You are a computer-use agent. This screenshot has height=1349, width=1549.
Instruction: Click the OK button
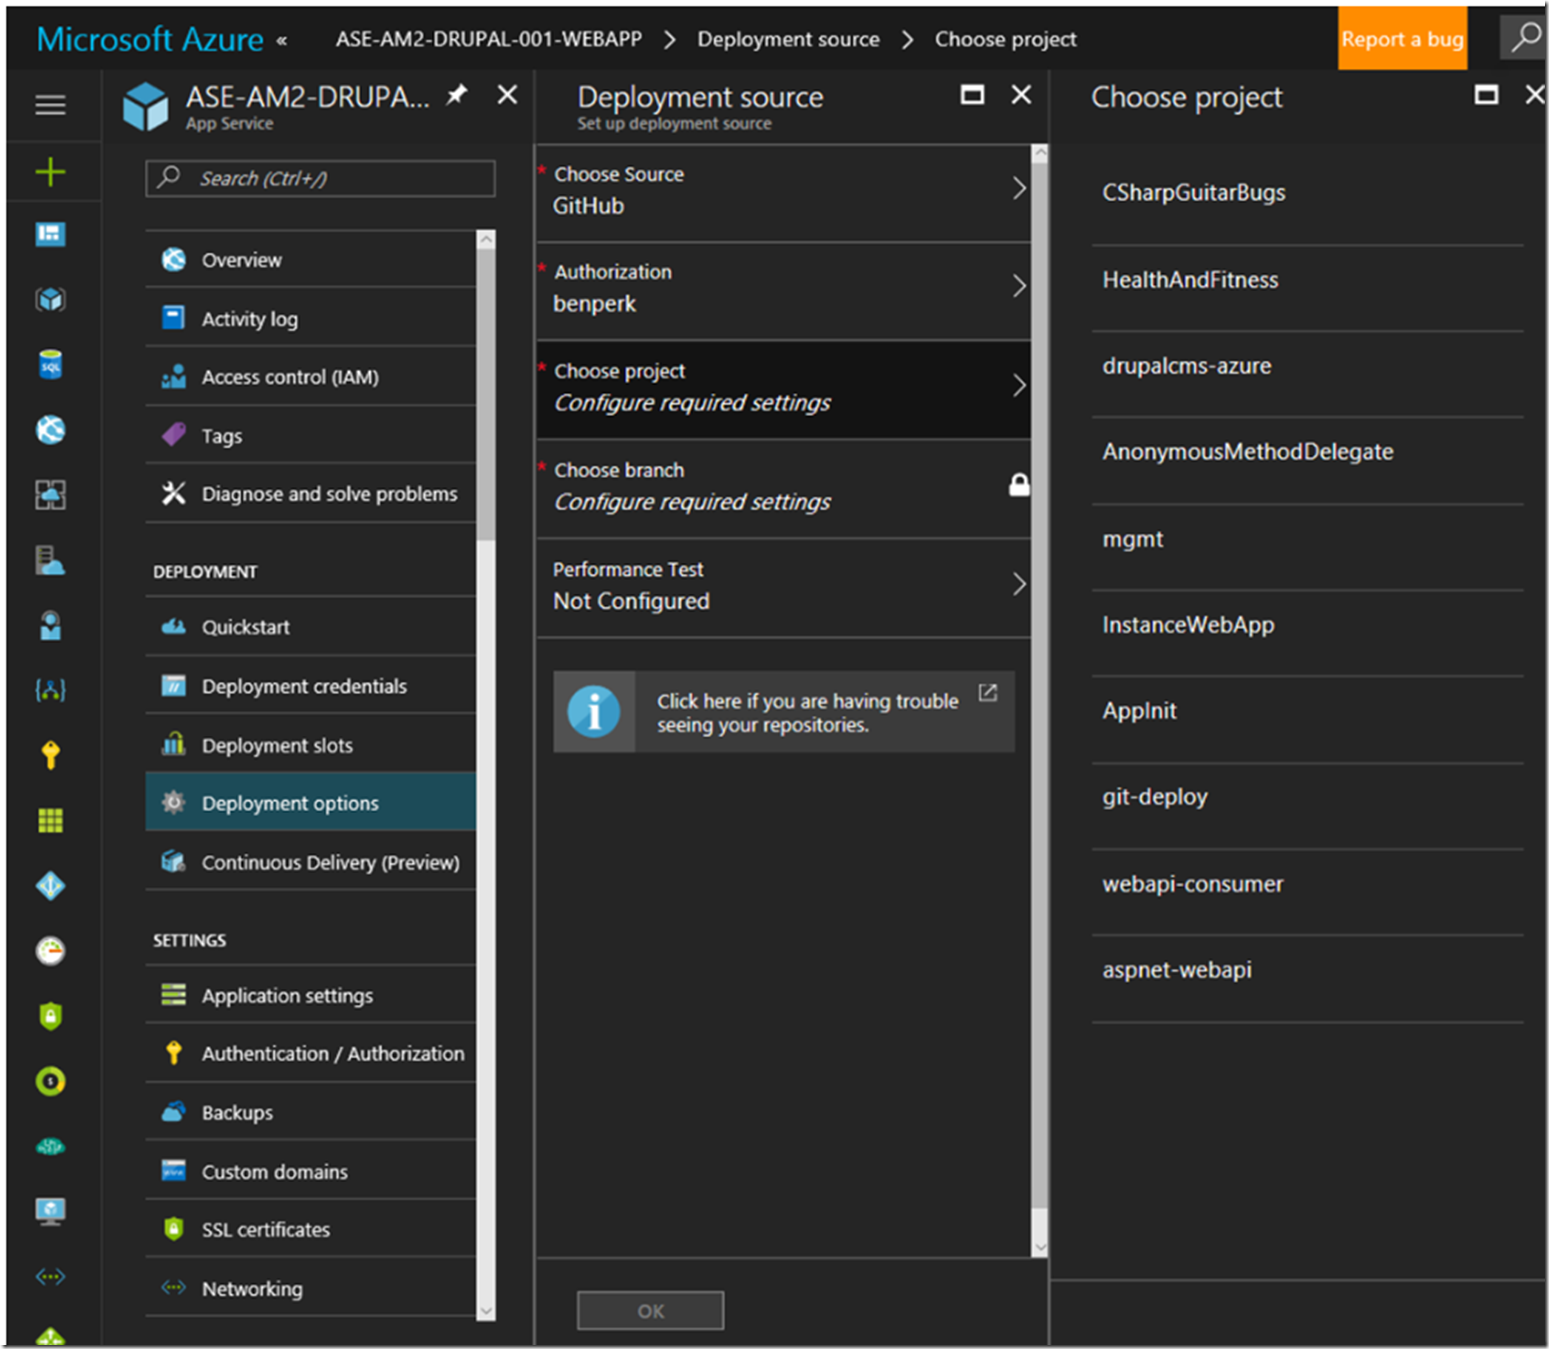tap(650, 1310)
